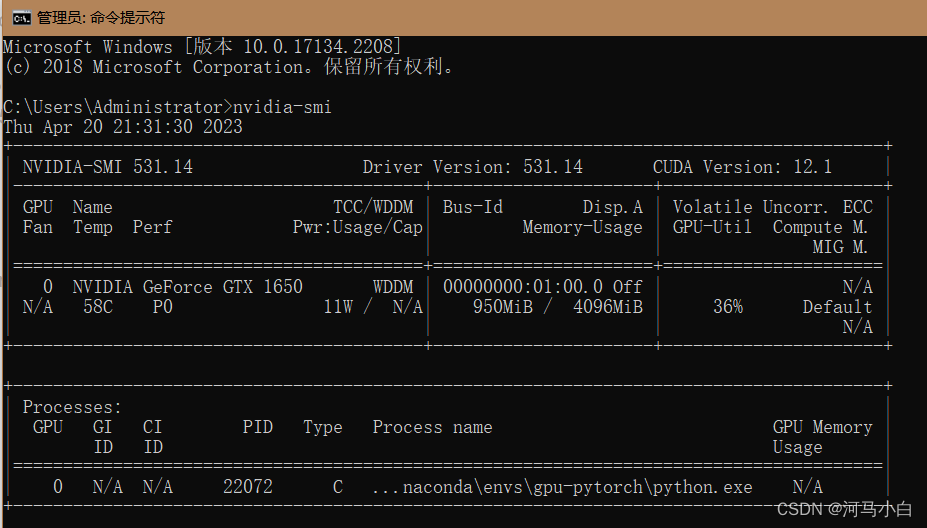Click the 'Memory-Usage' header

(x=582, y=227)
